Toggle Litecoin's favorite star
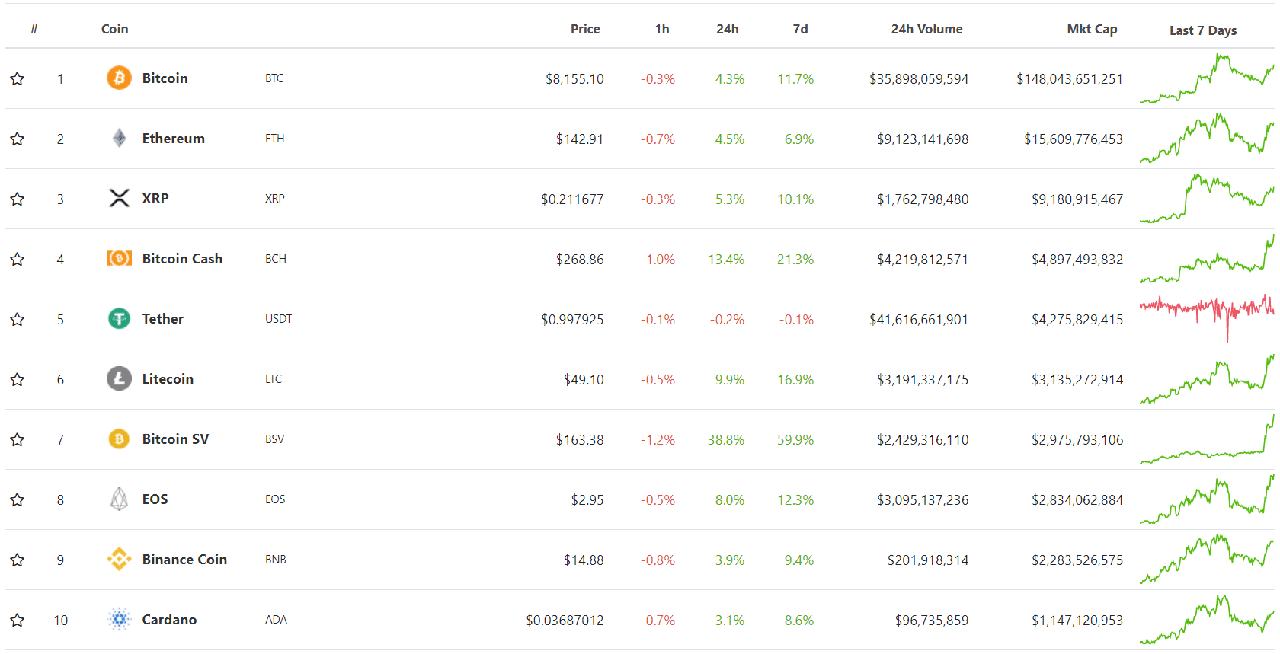Screen dimensions: 1280x654 coord(17,379)
